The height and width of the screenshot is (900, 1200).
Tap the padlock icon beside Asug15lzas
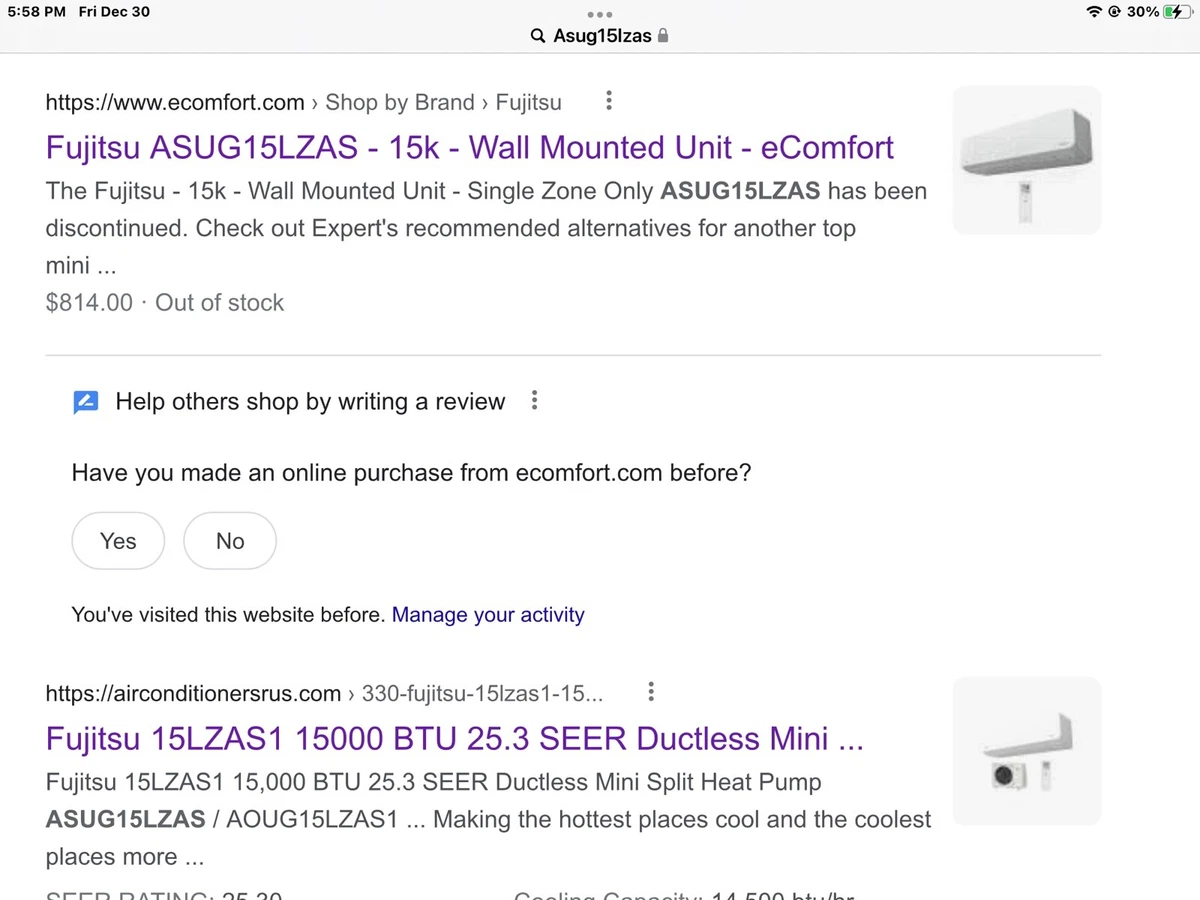[x=663, y=35]
